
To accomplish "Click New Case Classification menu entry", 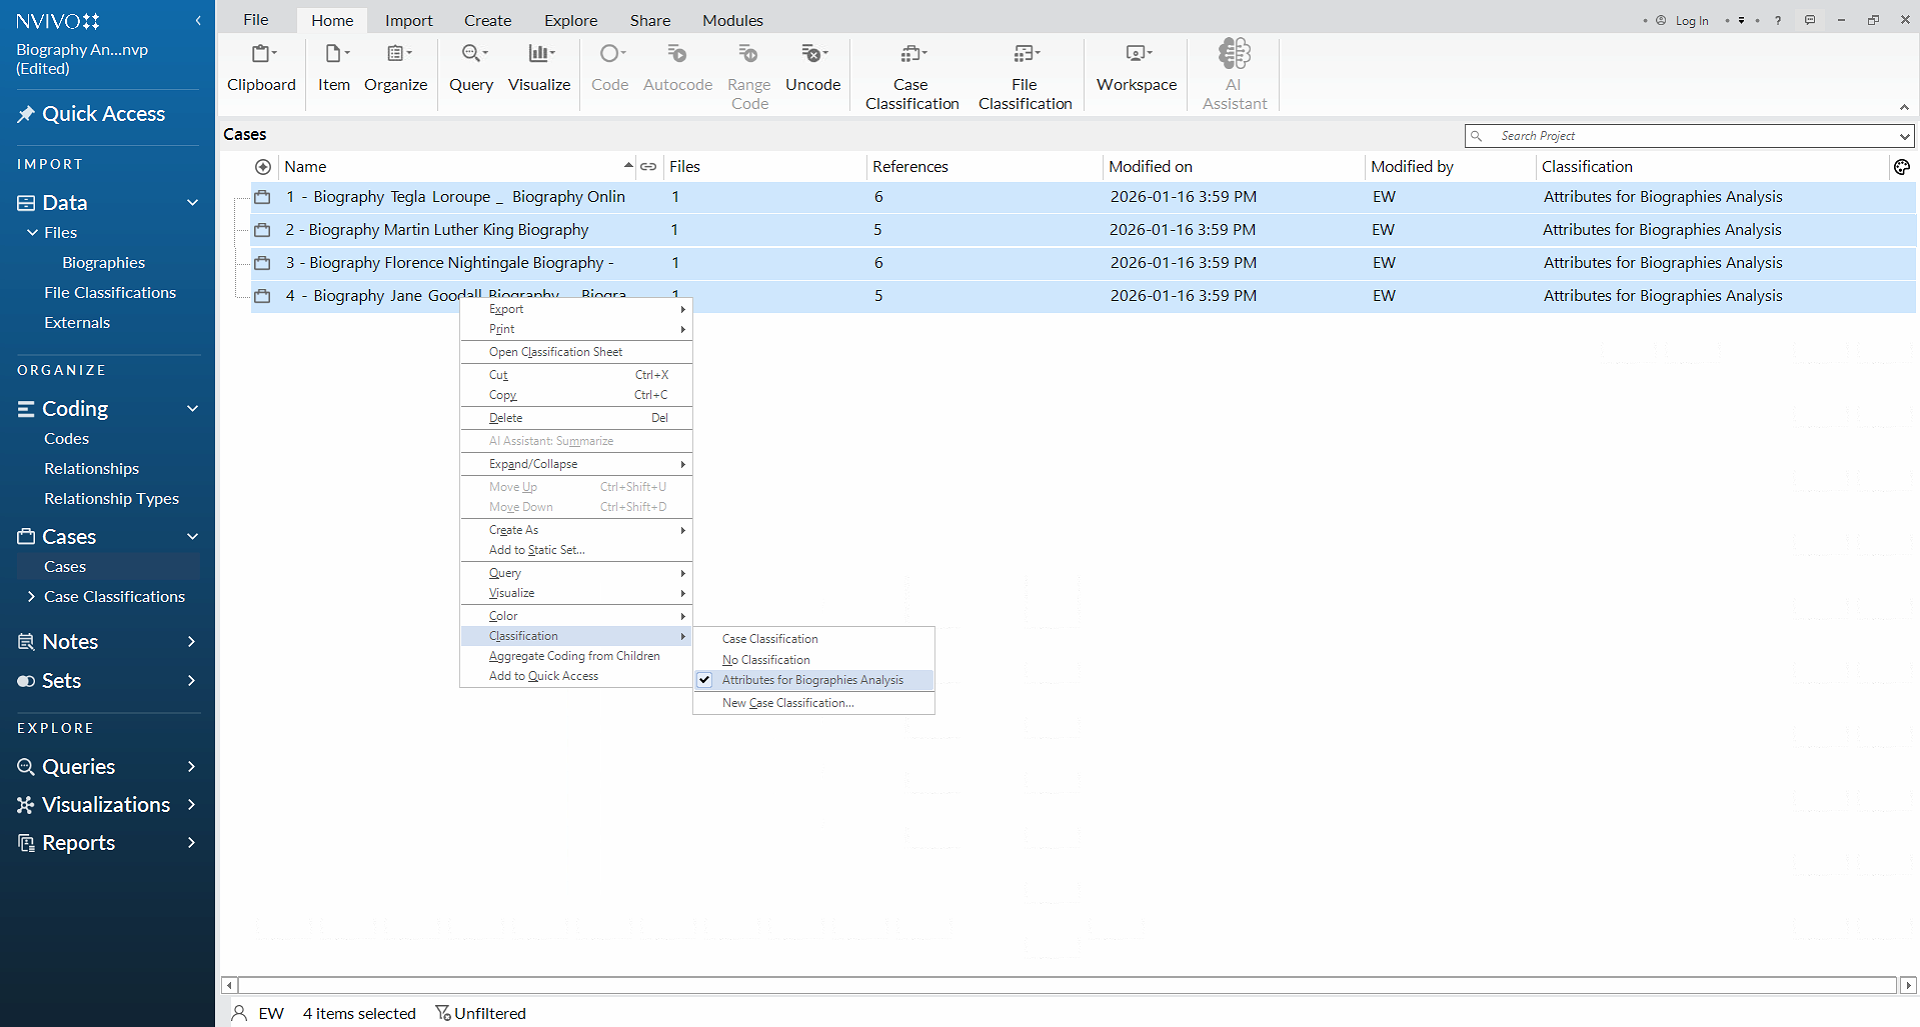I will point(788,703).
